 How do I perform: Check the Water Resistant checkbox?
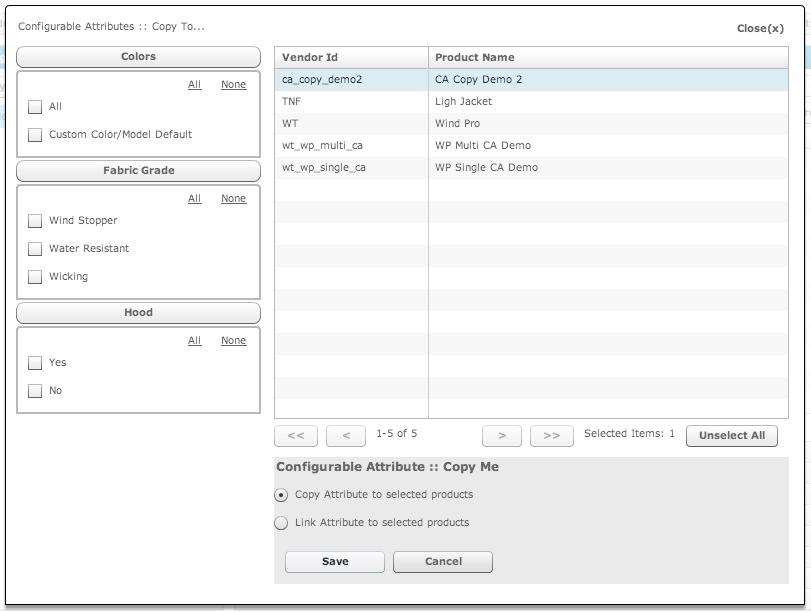pyautogui.click(x=36, y=248)
